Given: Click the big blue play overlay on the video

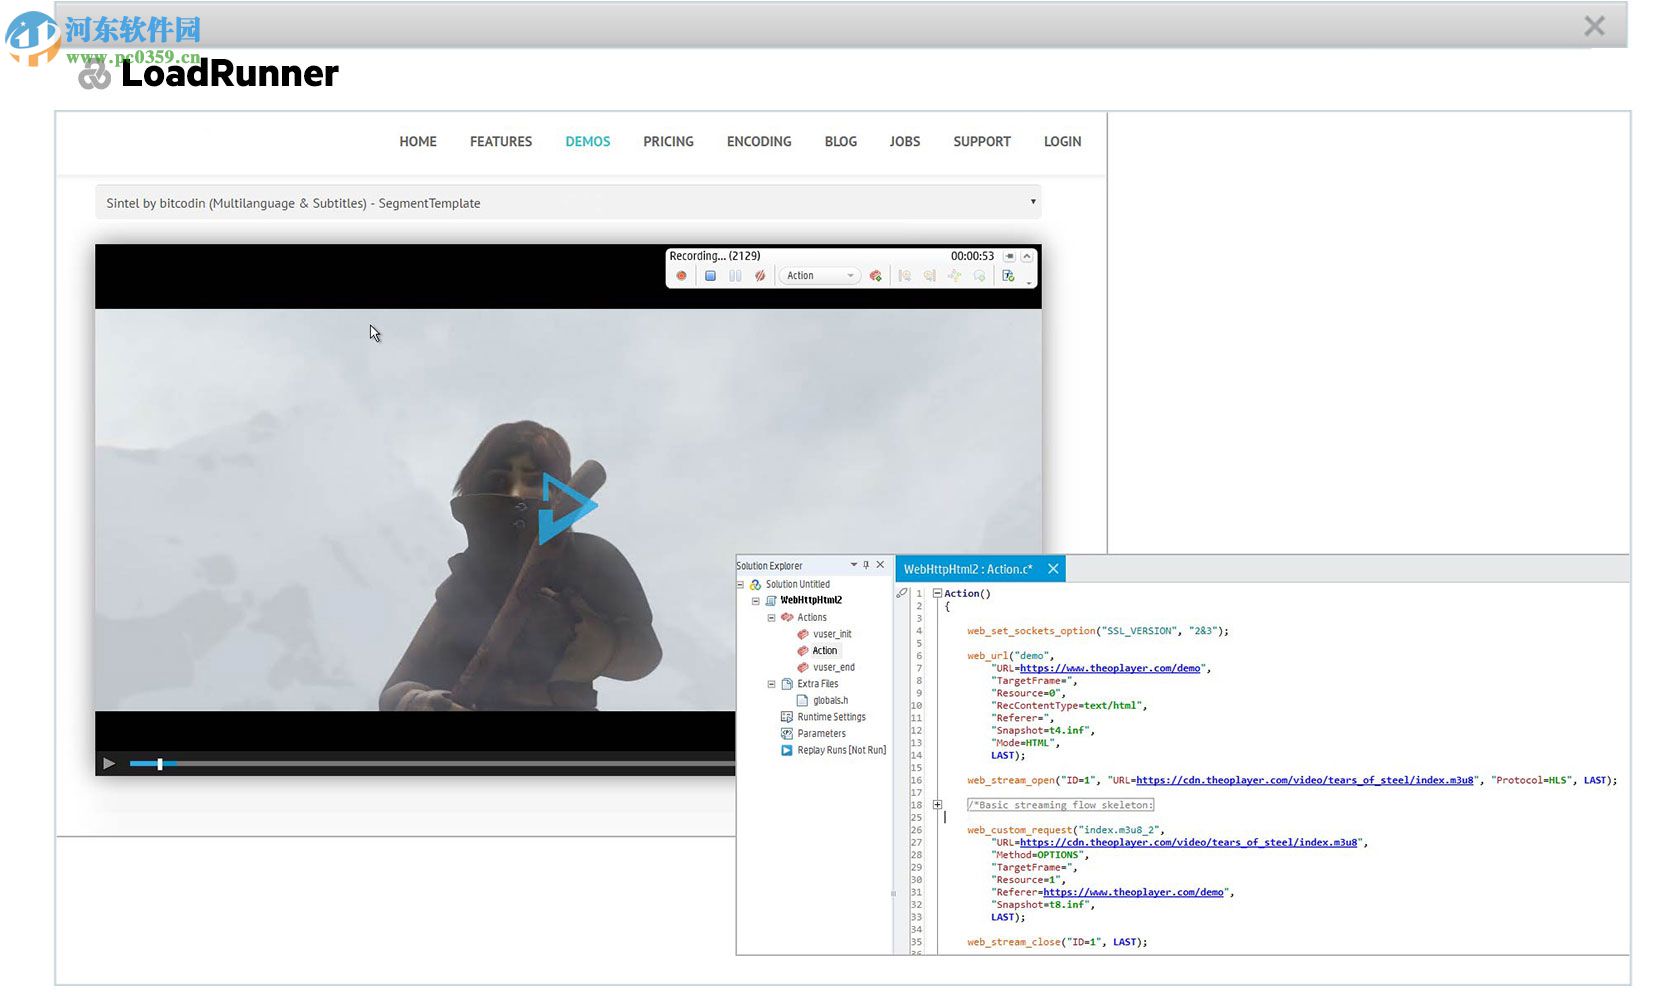Looking at the screenshot, I should click(567, 509).
